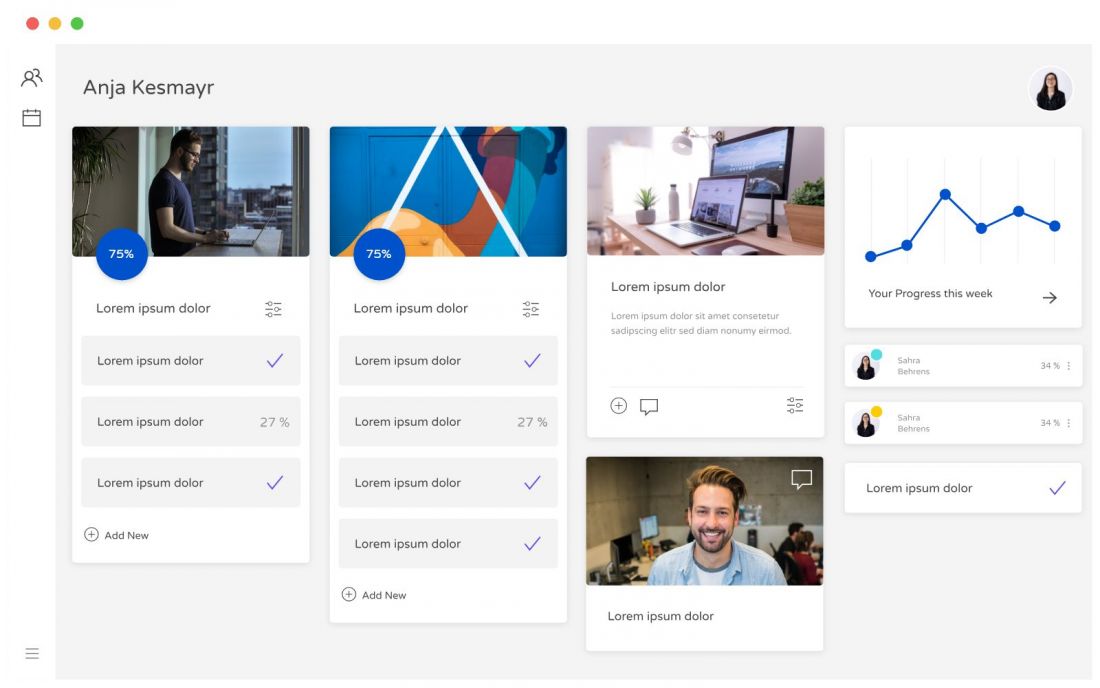
Task: Open the three-dot menu for Sahra Behrens with yellow dot
Action: [1068, 423]
